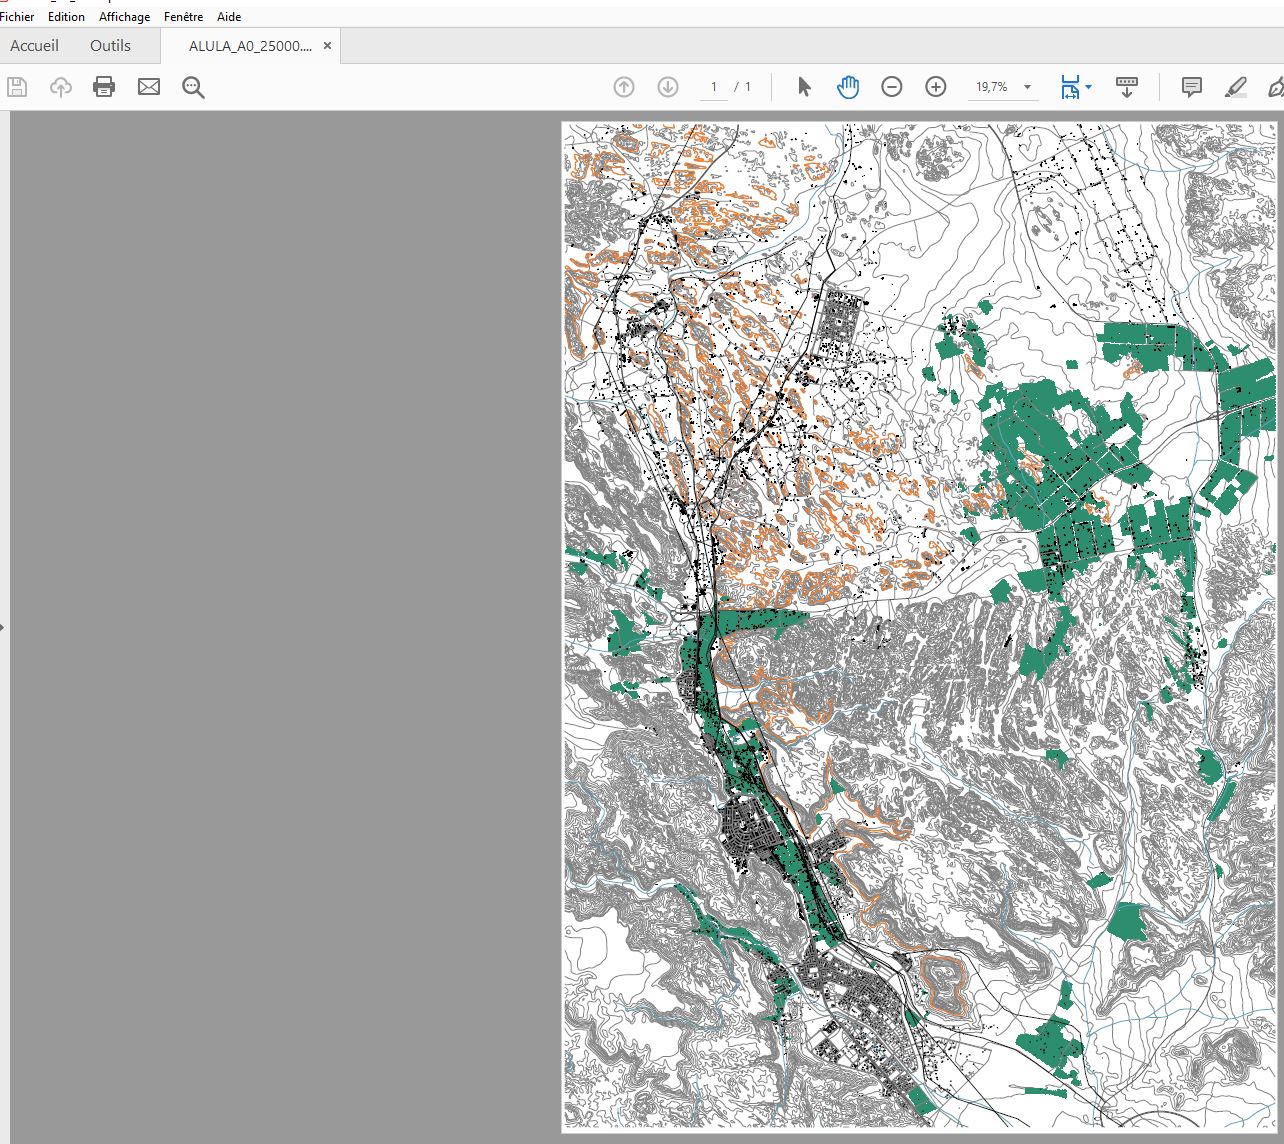Expand the left navigation pane

(x=3, y=627)
